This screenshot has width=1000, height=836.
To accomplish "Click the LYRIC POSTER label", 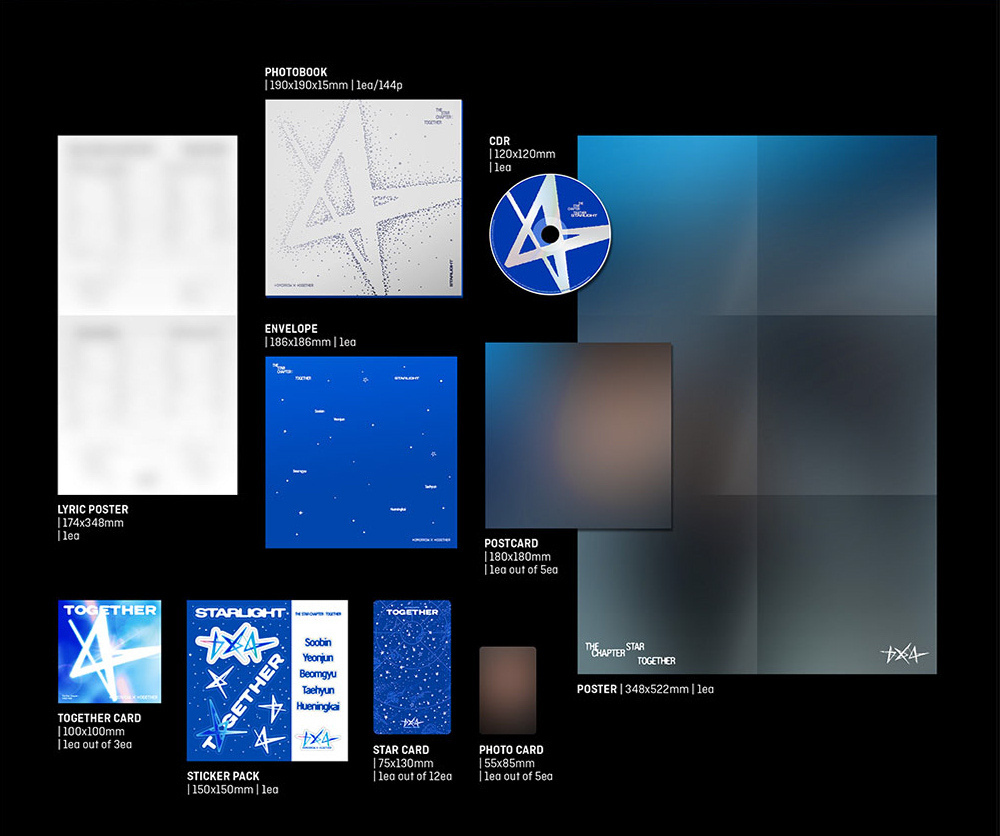I will point(92,510).
